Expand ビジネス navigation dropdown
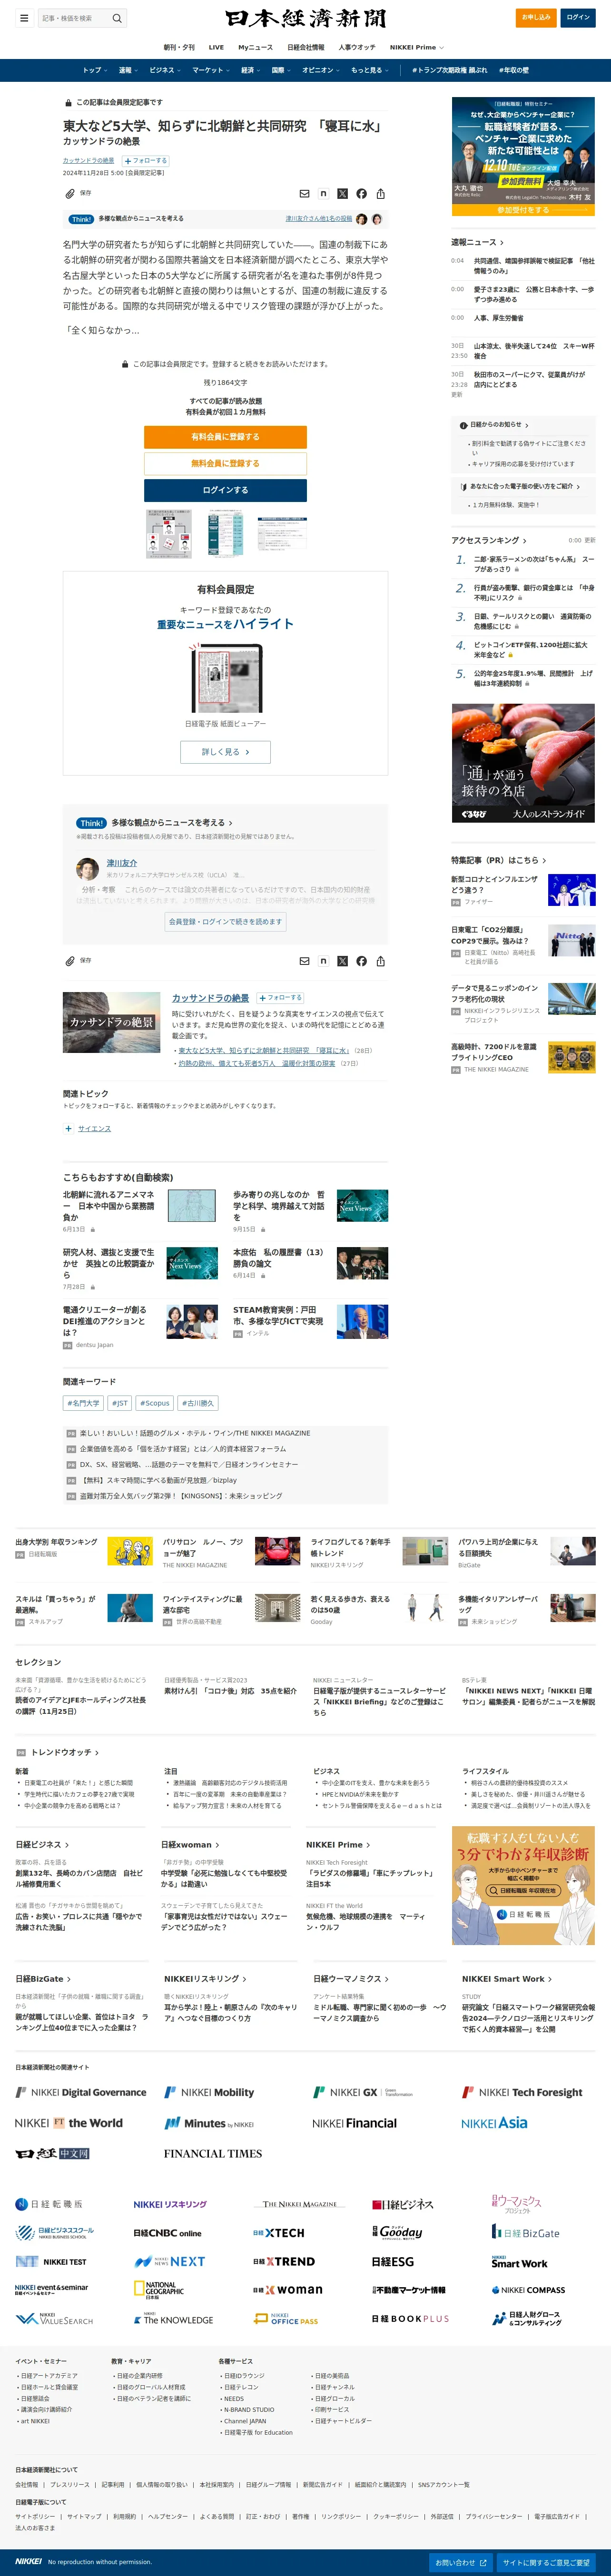The image size is (611, 2576). click(165, 70)
